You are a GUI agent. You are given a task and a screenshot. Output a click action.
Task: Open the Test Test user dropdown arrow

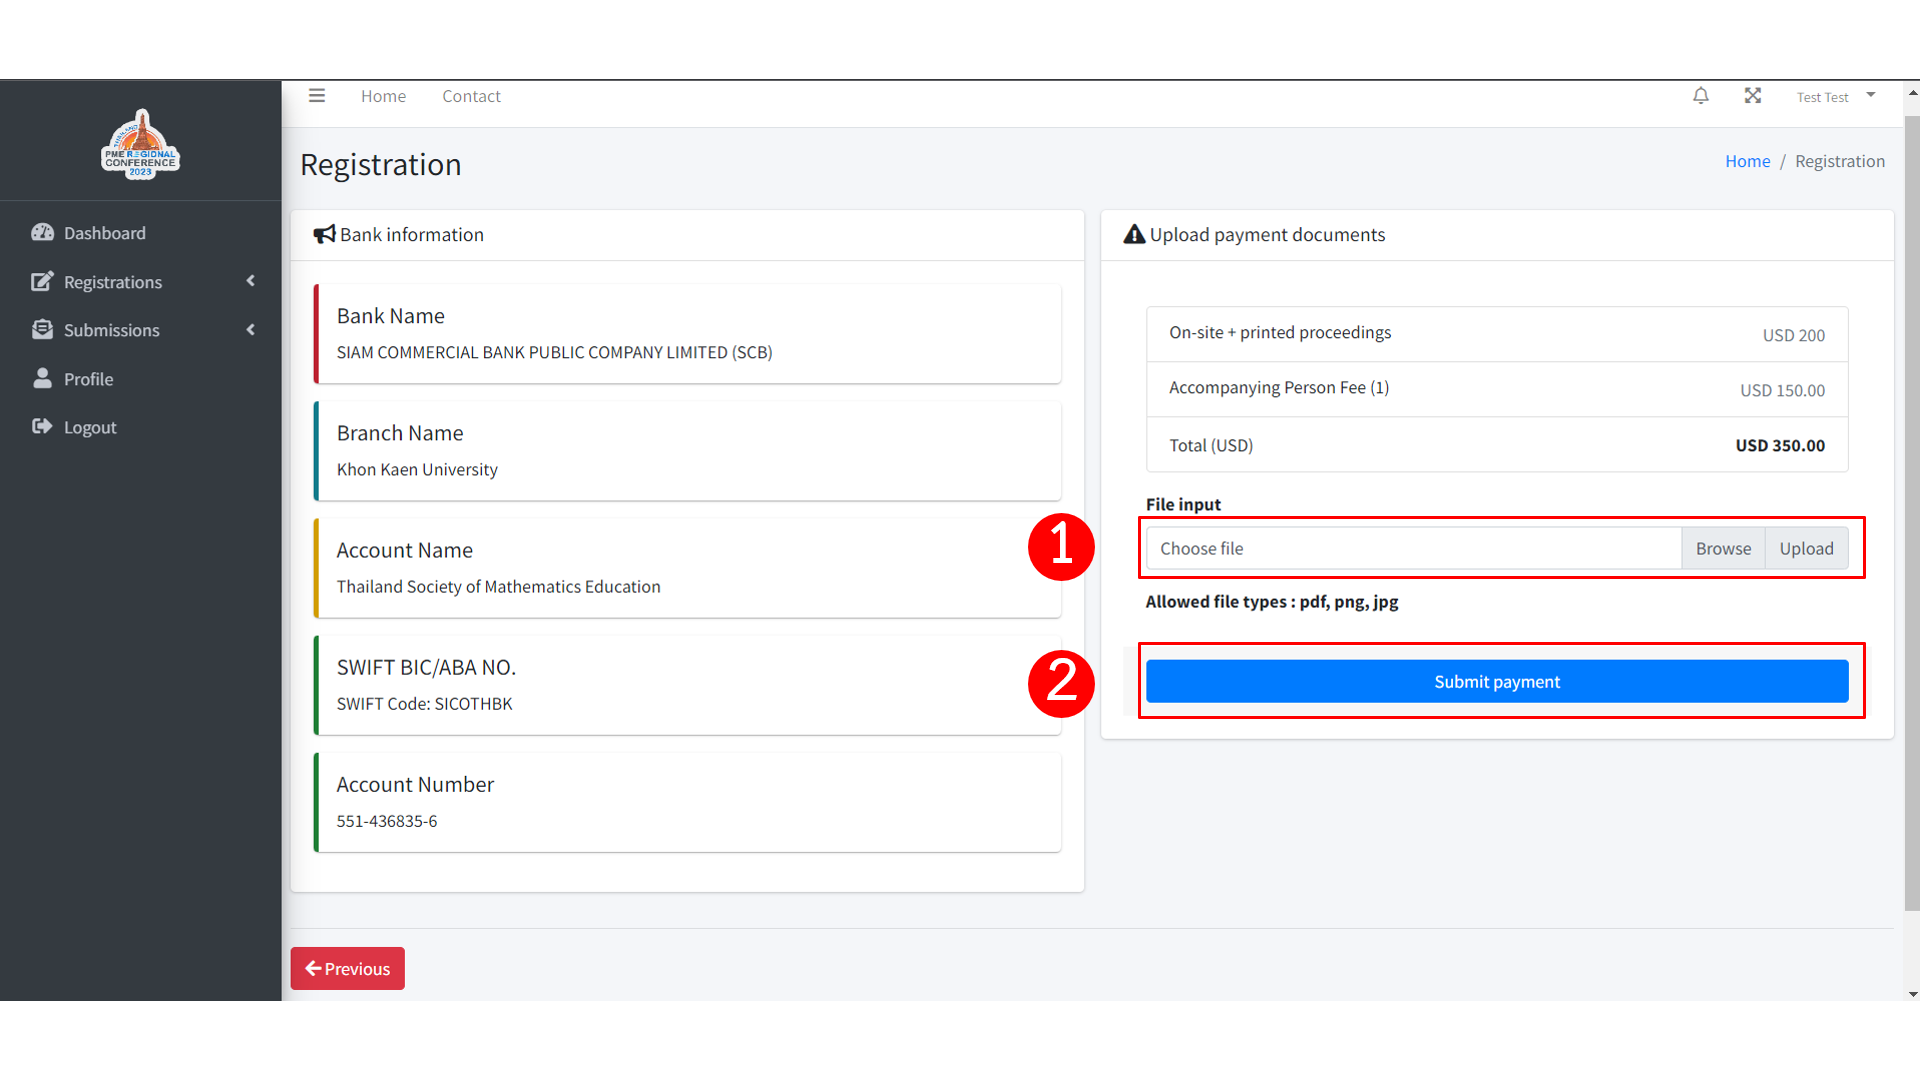pos(1871,95)
